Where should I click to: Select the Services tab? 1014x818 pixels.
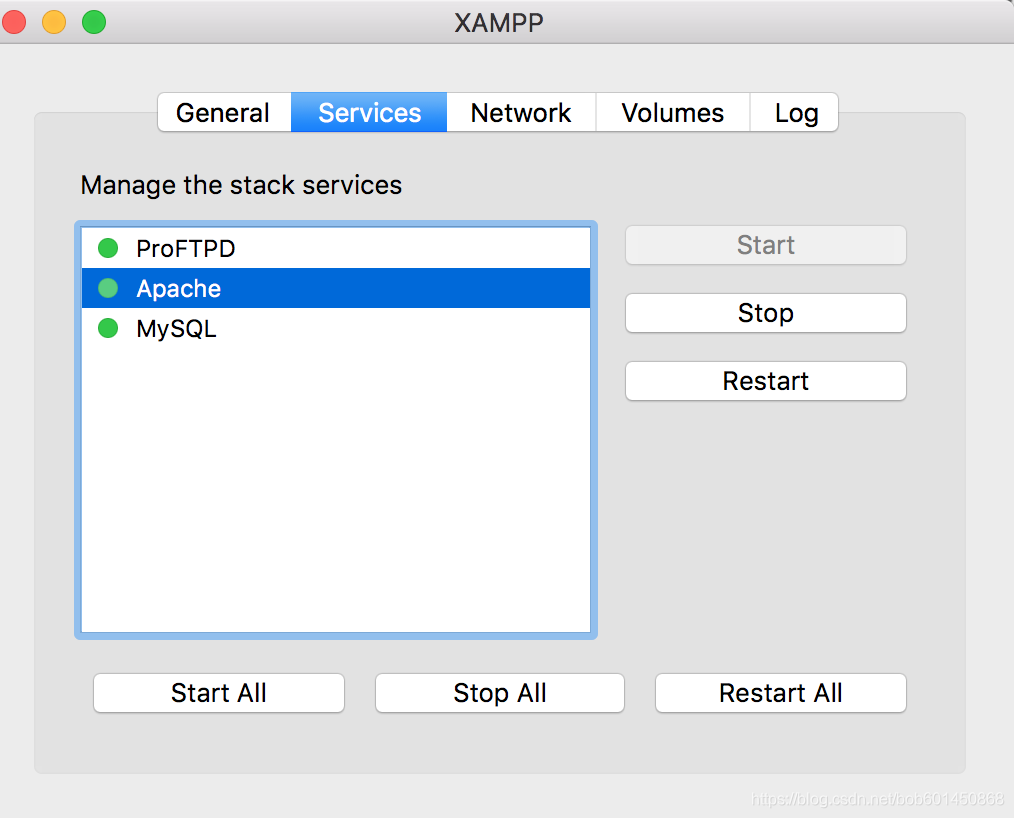pos(369,113)
